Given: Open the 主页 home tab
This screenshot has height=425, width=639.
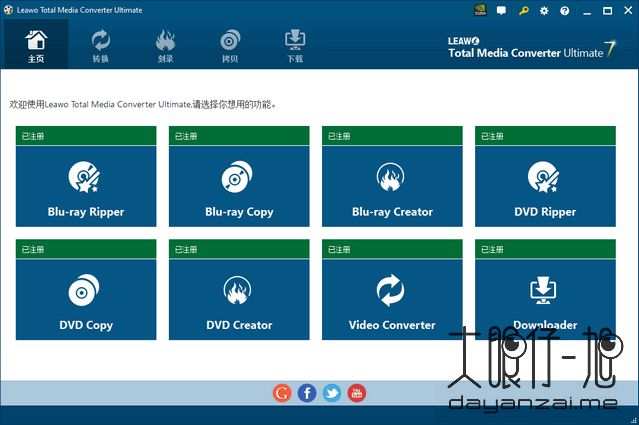Looking at the screenshot, I should pyautogui.click(x=36, y=45).
